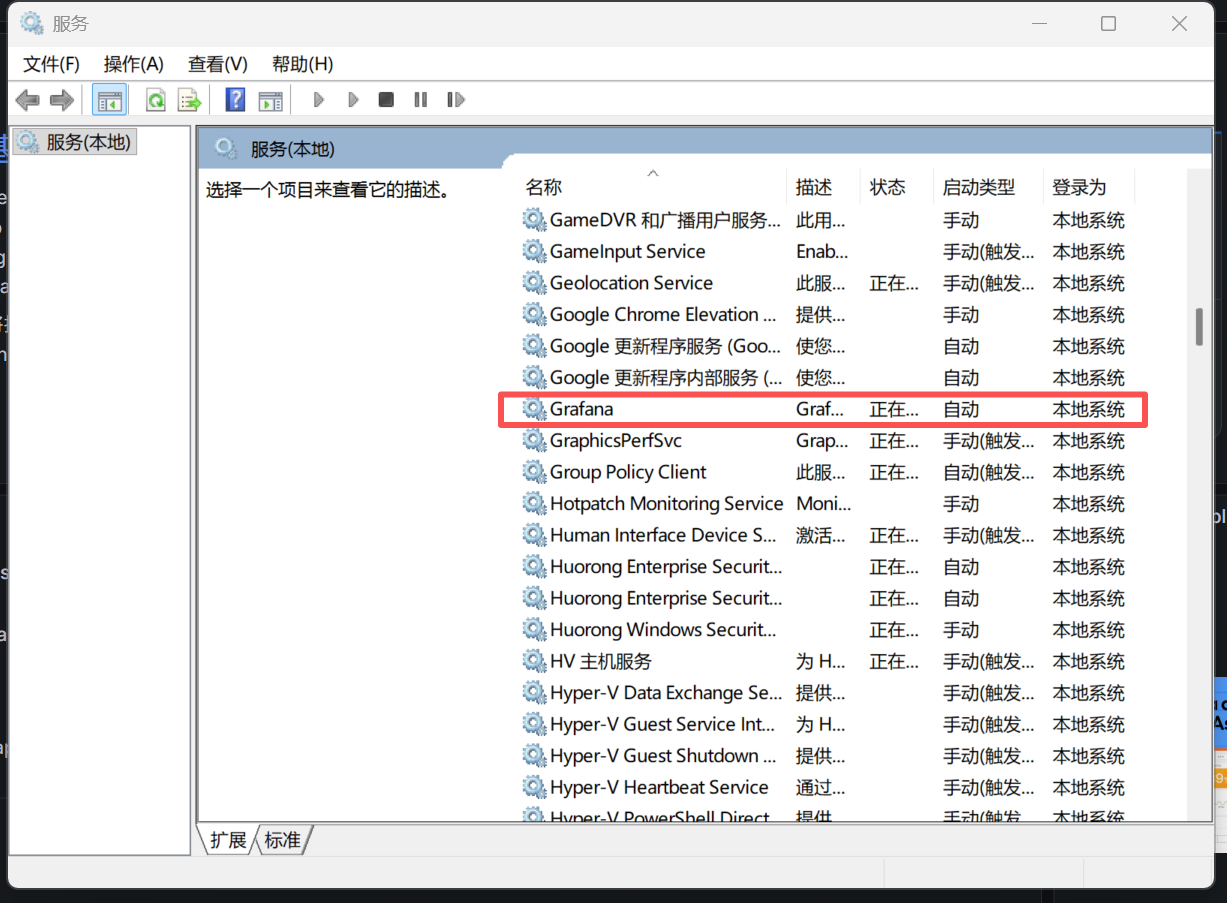Click the vertical scrollbar thumb in services list
The height and width of the screenshot is (903, 1227).
click(x=1198, y=327)
